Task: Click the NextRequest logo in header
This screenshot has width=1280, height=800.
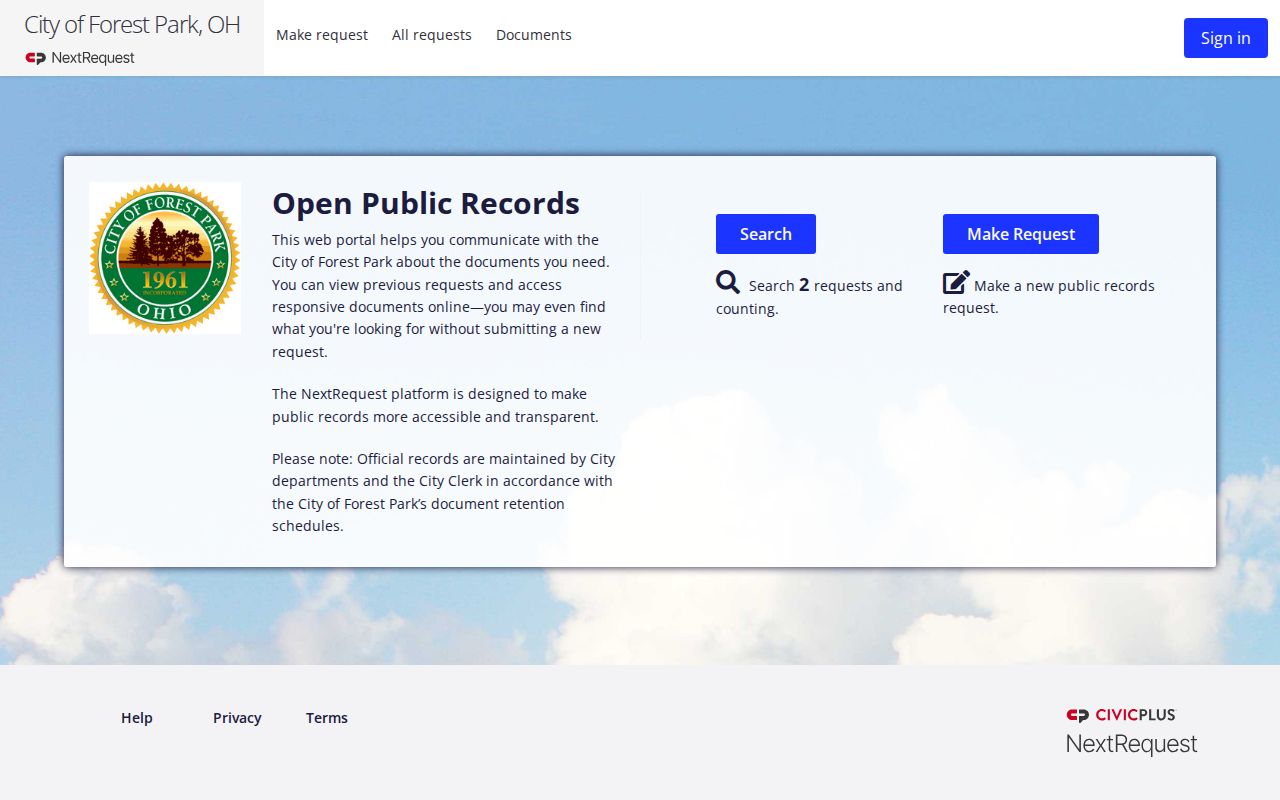Action: (x=80, y=58)
